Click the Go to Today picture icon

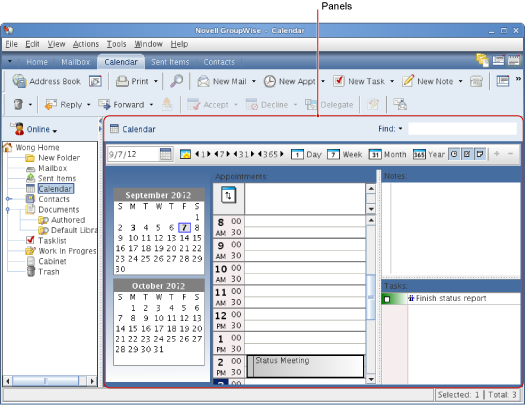click(185, 154)
